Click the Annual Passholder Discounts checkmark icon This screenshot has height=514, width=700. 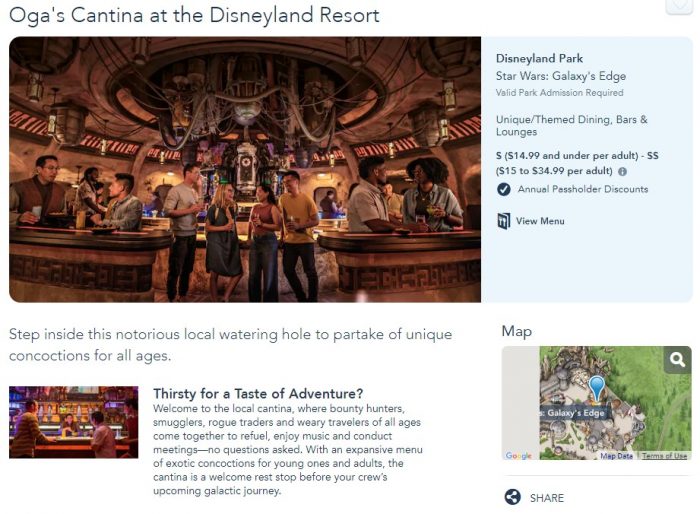pyautogui.click(x=503, y=189)
